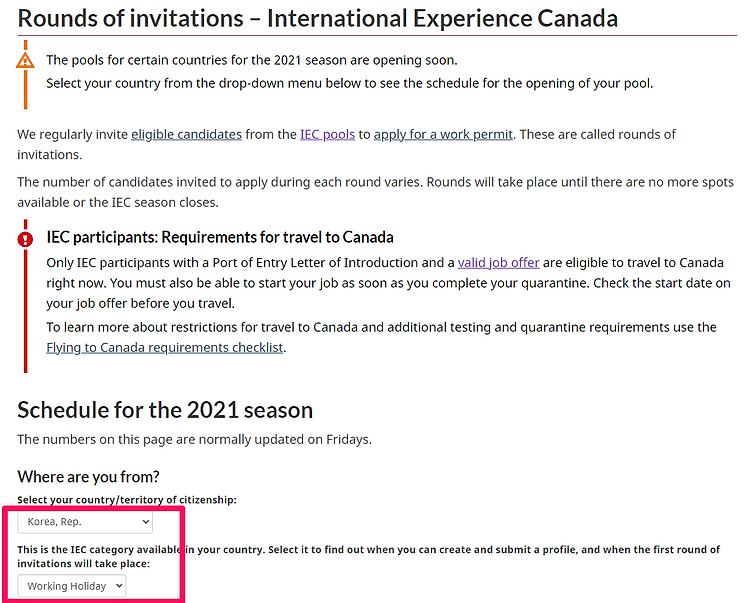Open Flying to Canada requirements checklist link
750x603 pixels.
(x=165, y=347)
